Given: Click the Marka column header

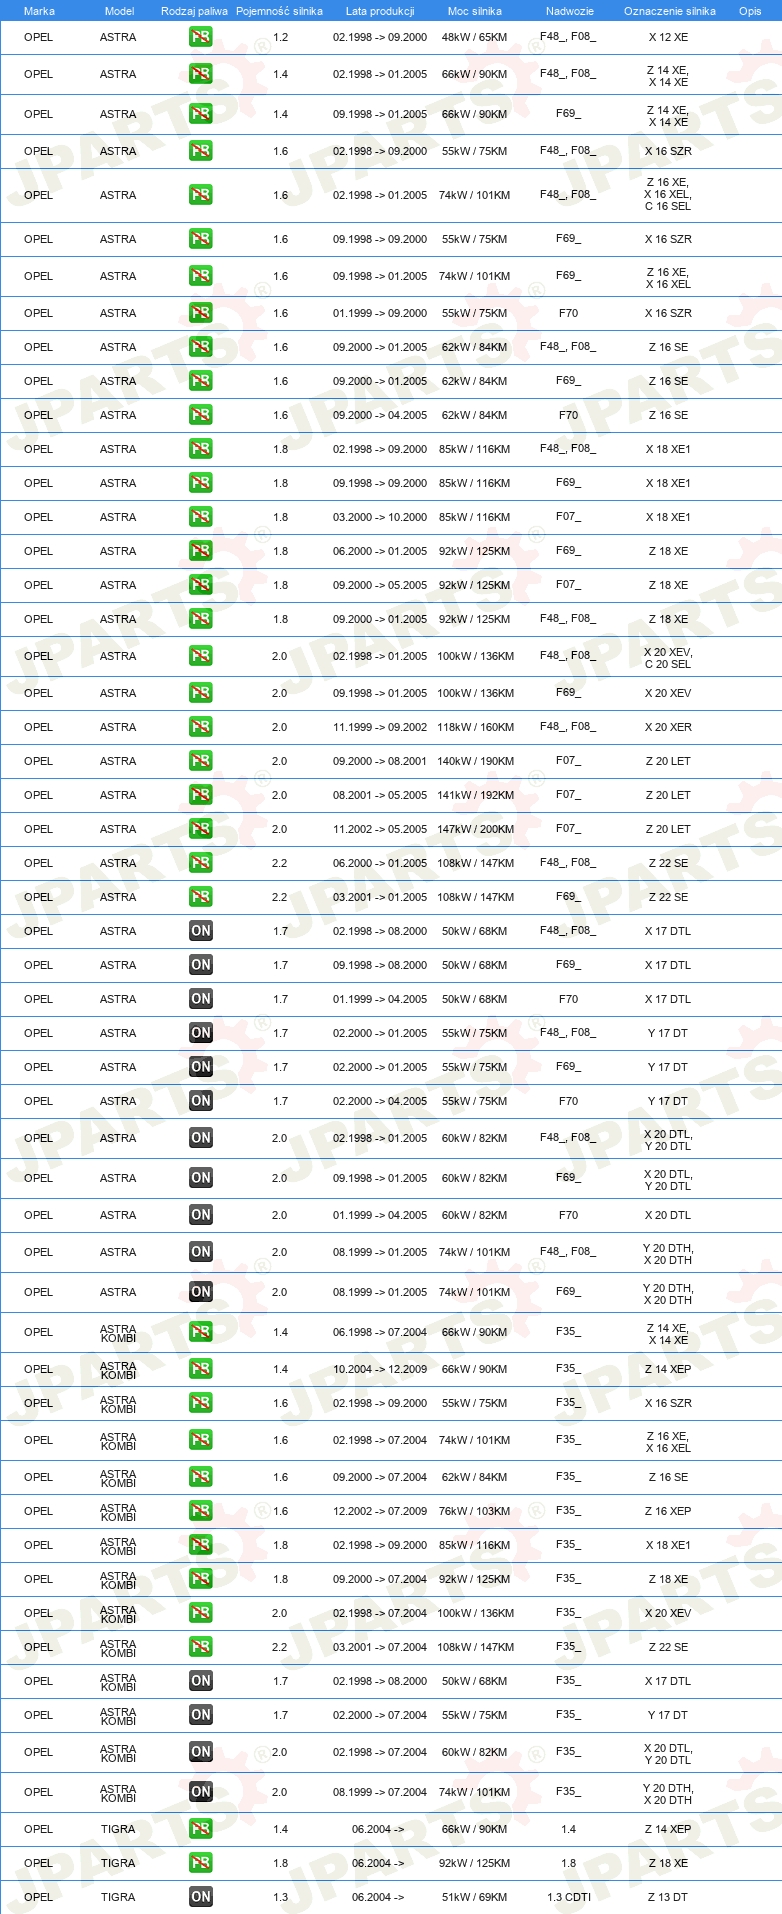Looking at the screenshot, I should point(39,11).
